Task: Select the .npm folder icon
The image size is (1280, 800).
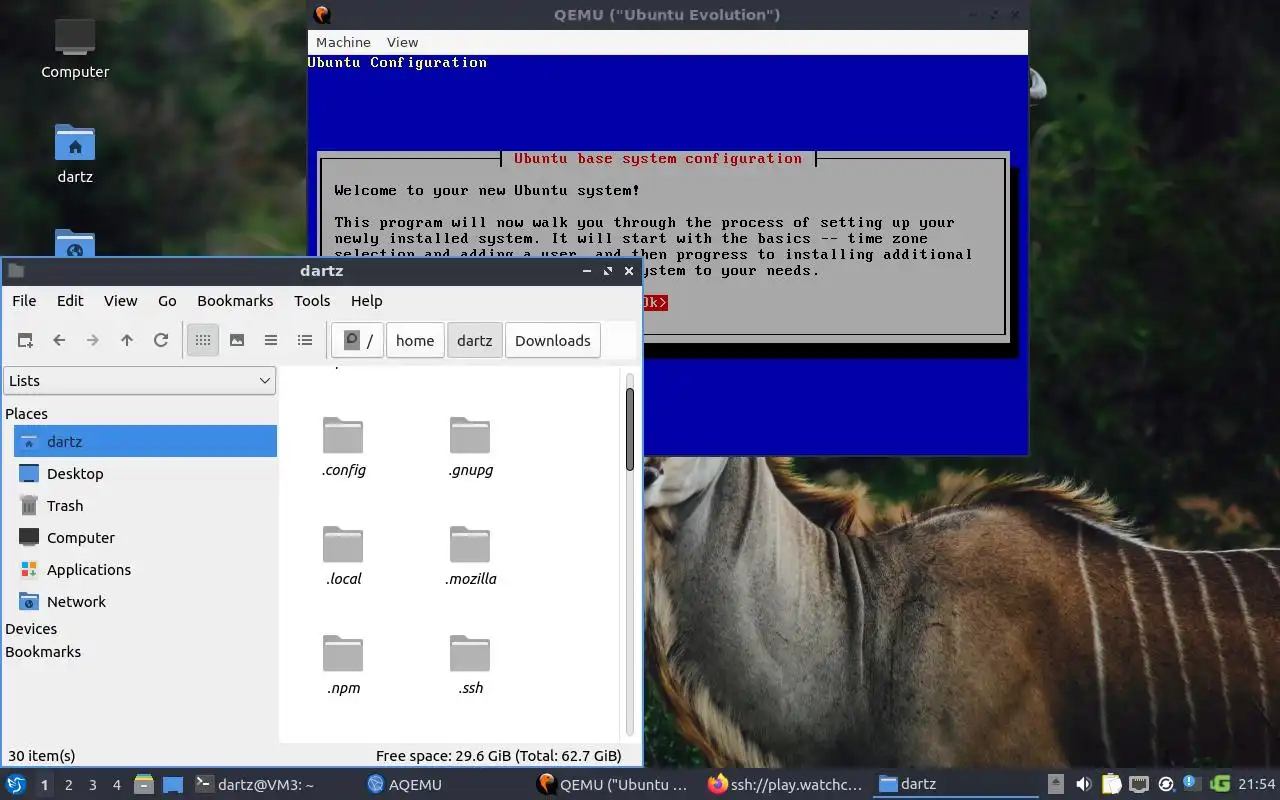Action: point(343,654)
